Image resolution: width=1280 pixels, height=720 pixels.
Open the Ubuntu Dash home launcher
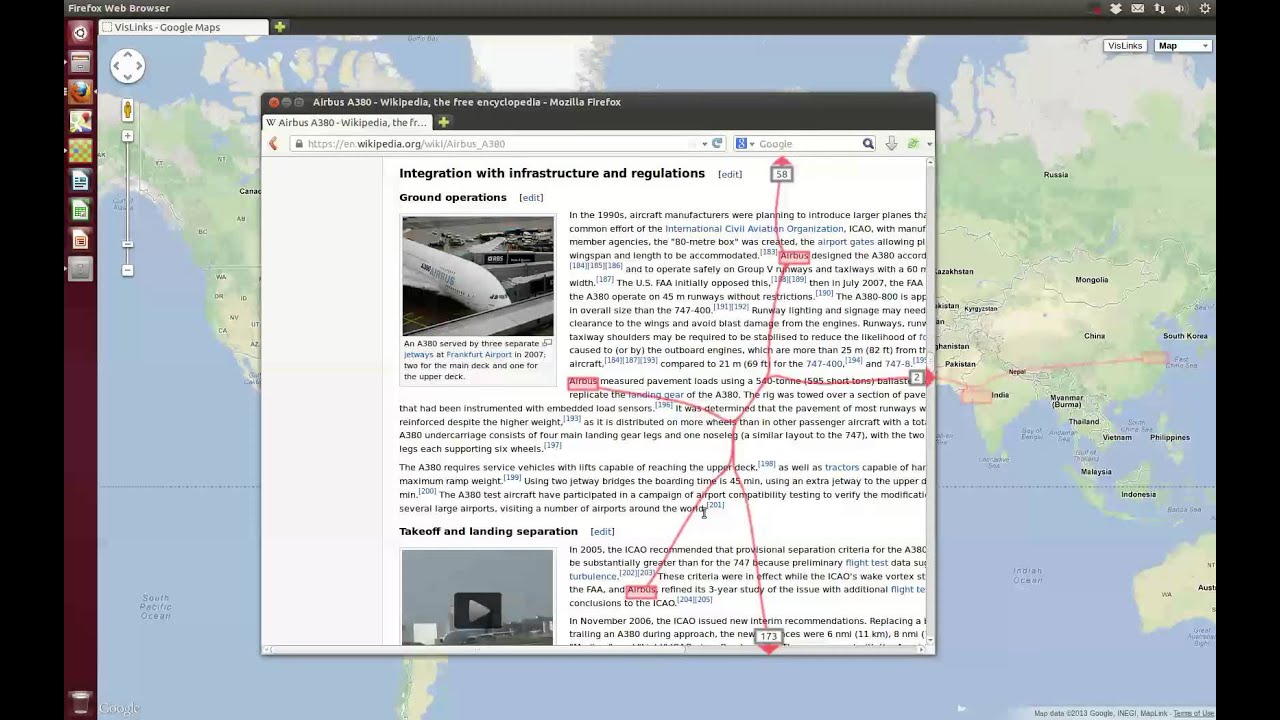point(80,32)
